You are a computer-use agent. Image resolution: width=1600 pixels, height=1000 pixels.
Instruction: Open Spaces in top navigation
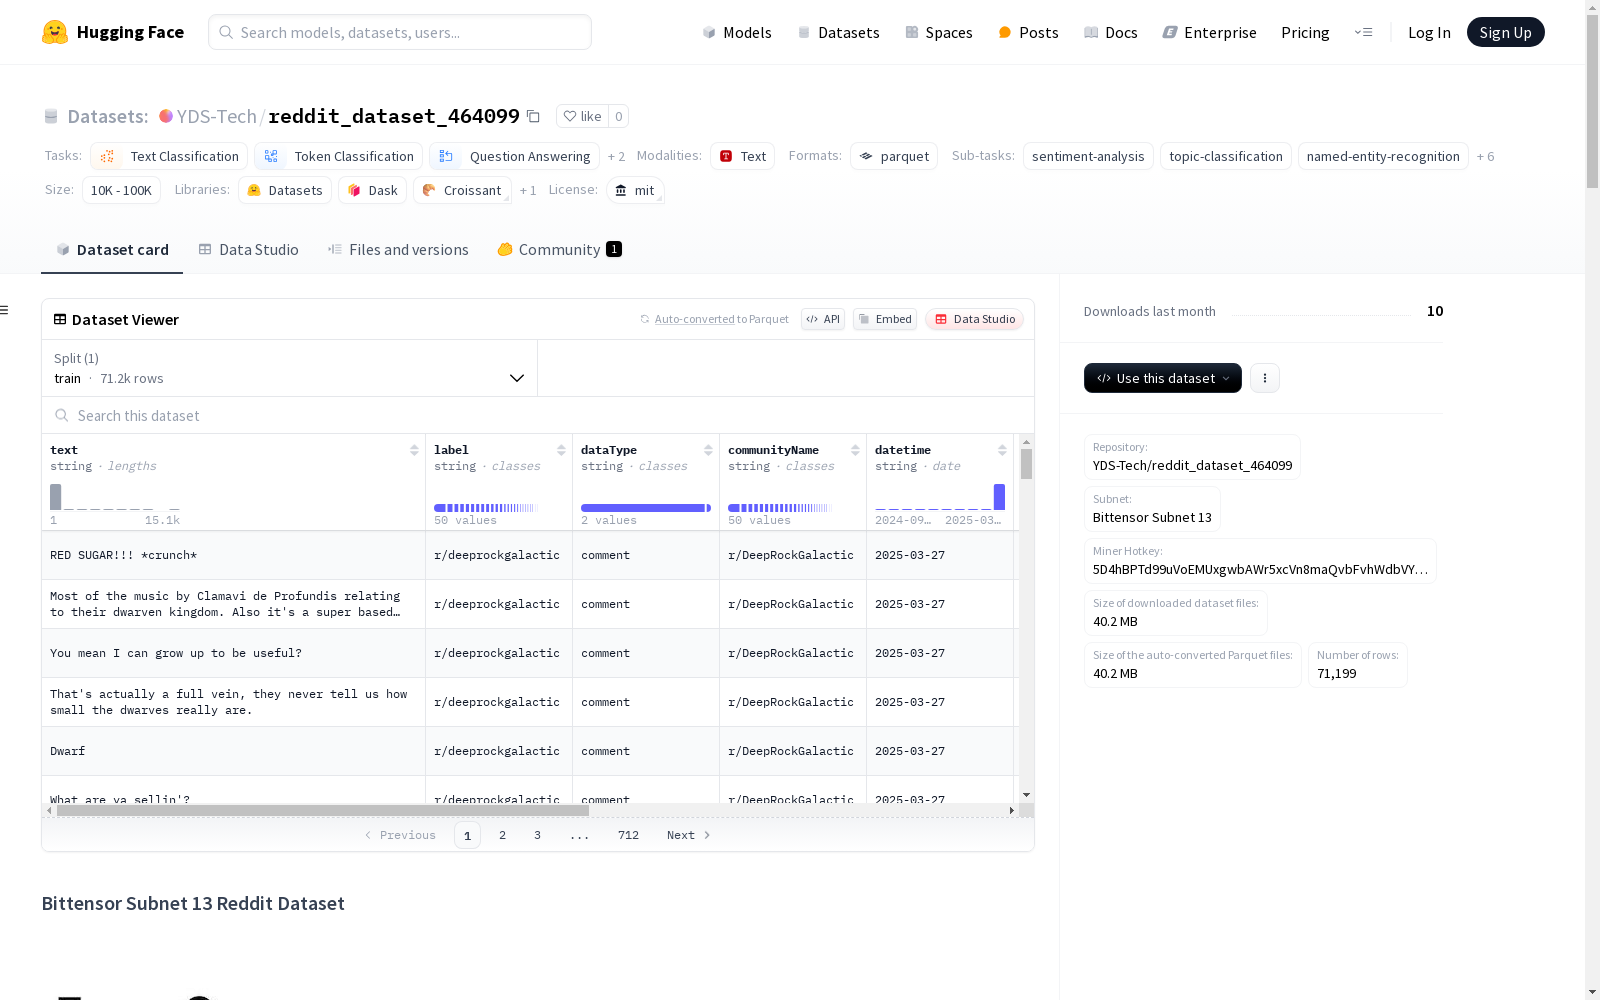(x=938, y=32)
